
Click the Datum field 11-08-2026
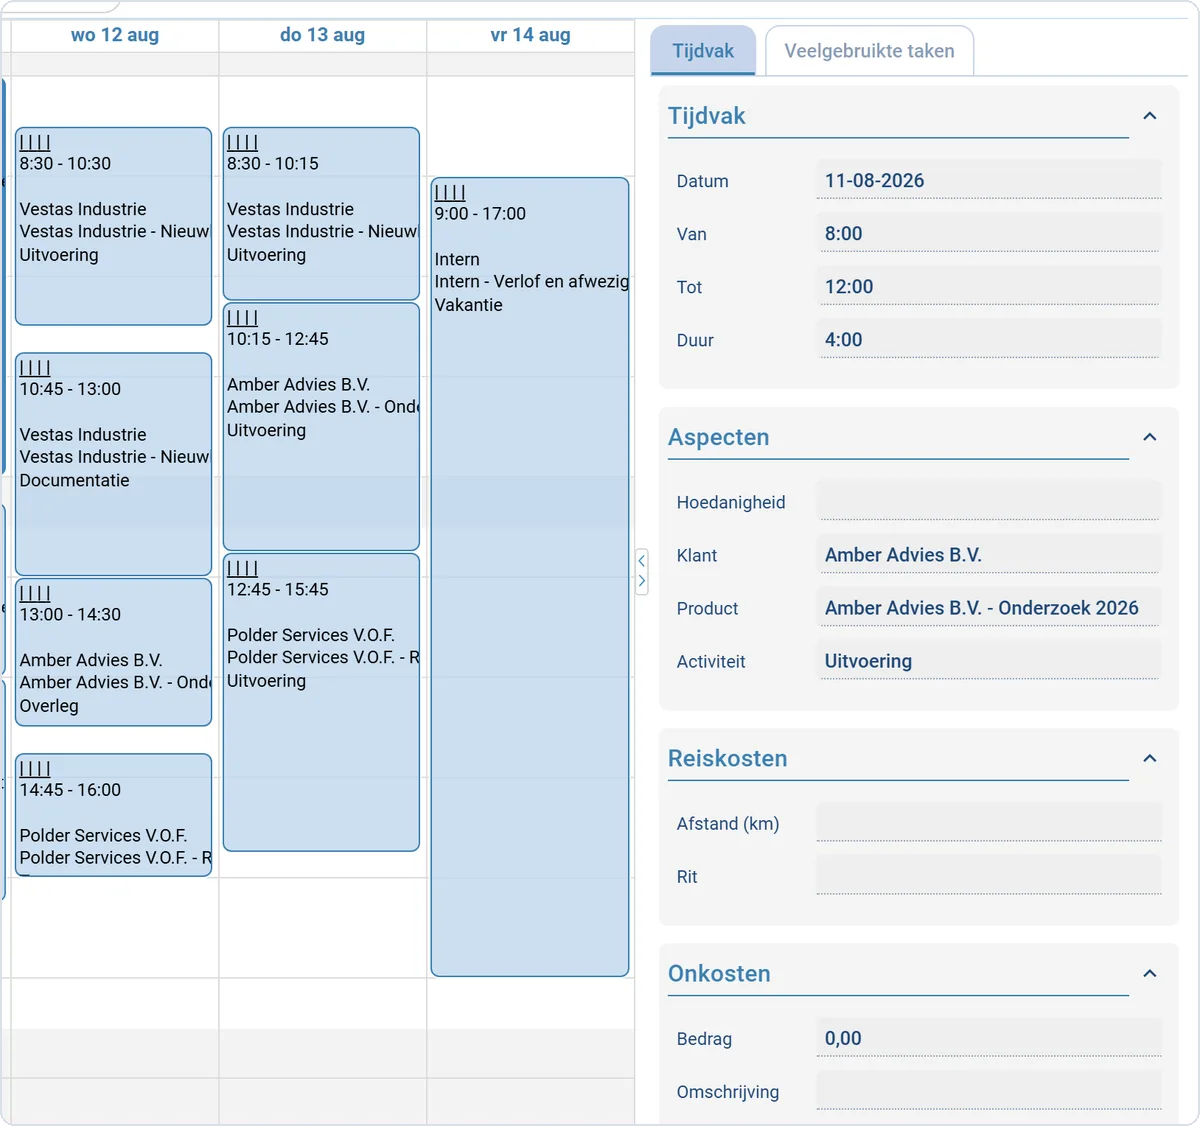click(x=989, y=180)
